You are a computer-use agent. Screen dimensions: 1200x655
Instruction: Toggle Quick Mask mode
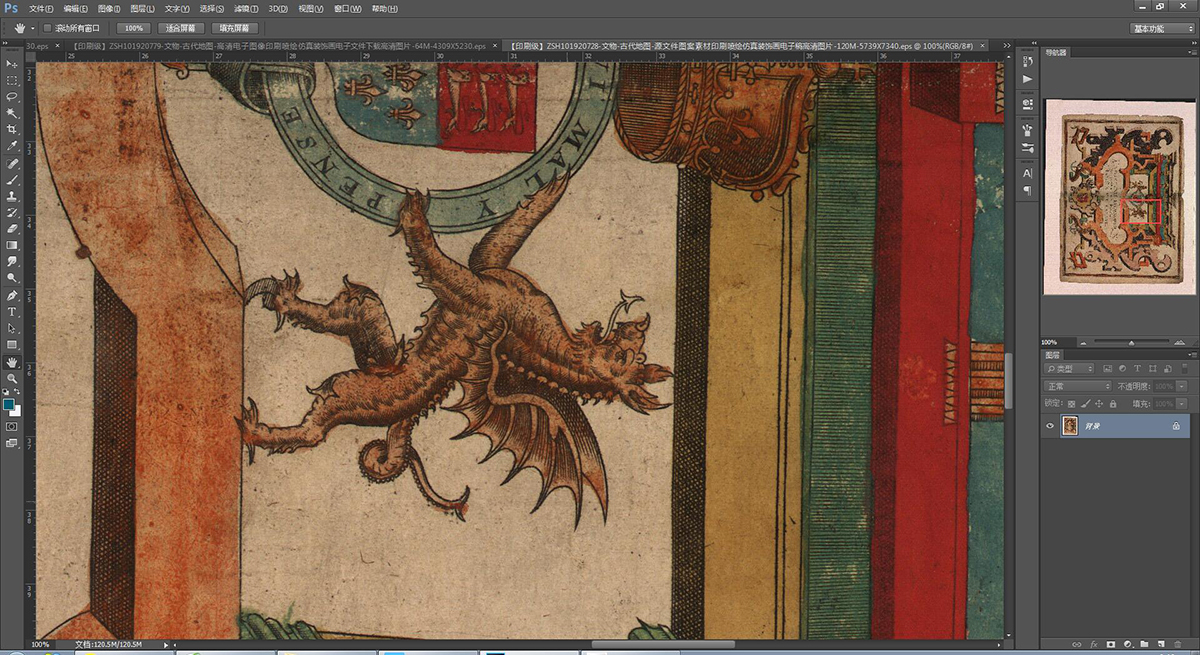(x=12, y=425)
